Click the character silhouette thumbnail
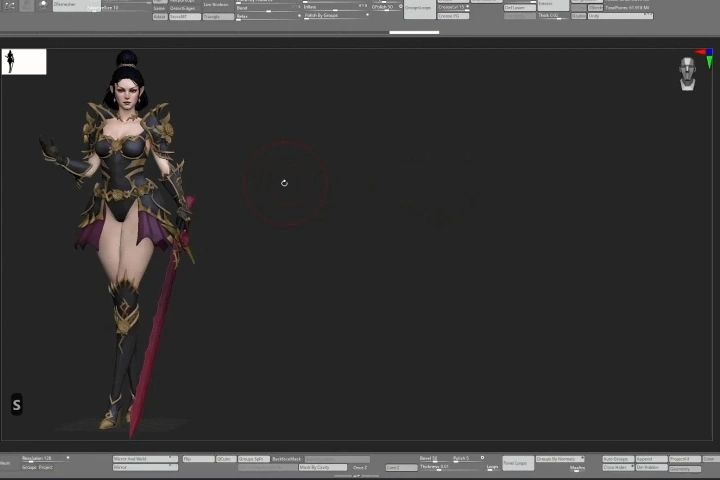 click(x=24, y=62)
